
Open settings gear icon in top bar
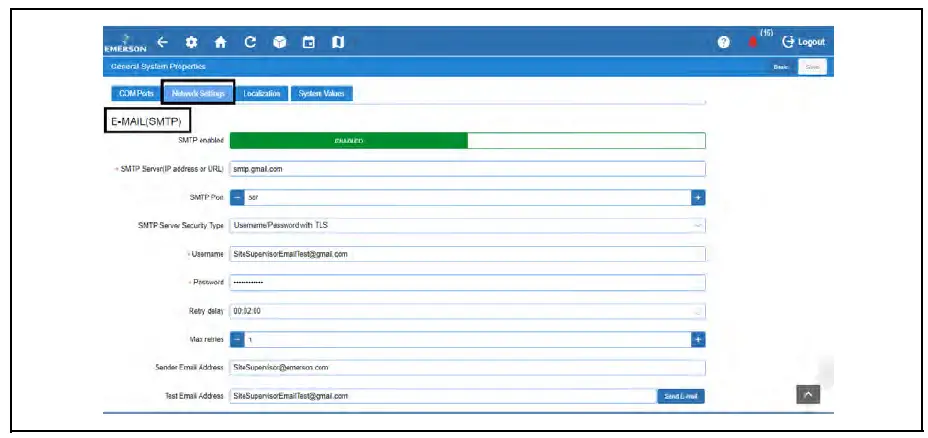pos(191,42)
